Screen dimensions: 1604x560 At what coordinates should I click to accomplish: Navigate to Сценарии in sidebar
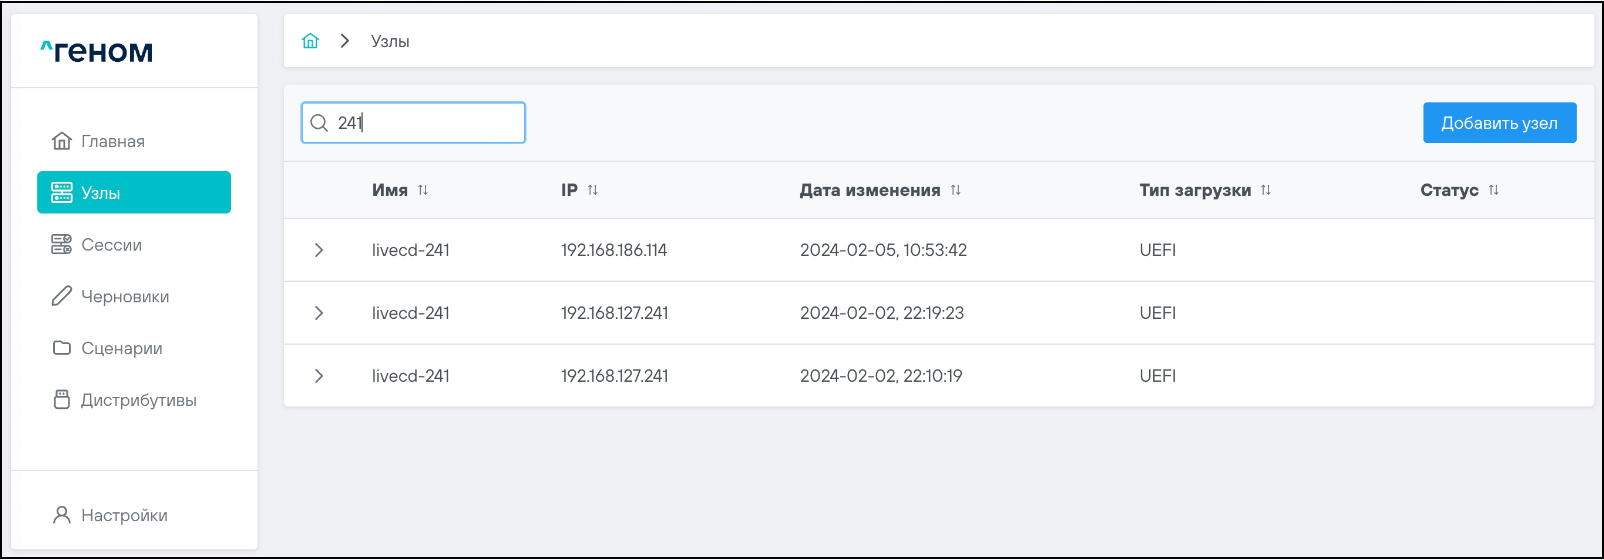[121, 348]
